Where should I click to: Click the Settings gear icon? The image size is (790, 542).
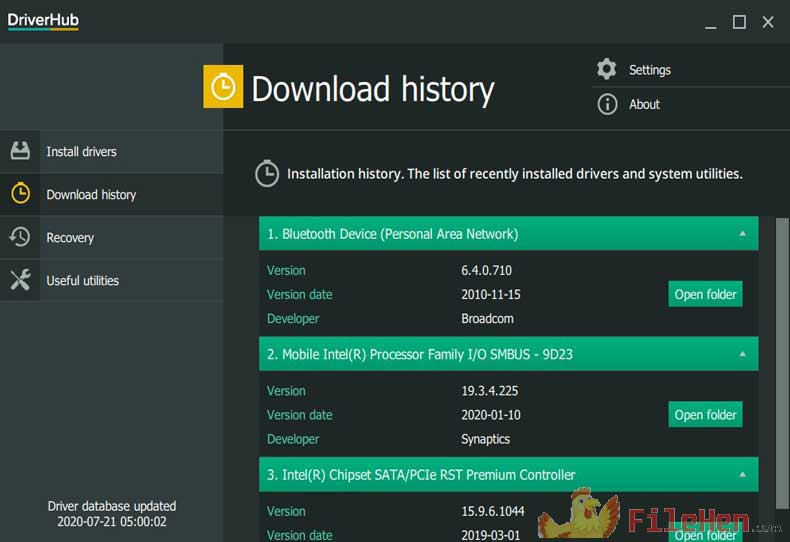pyautogui.click(x=607, y=69)
